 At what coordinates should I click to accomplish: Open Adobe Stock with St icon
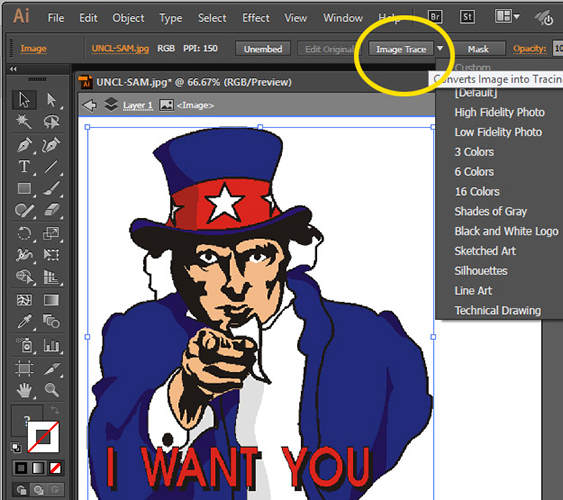[x=467, y=17]
